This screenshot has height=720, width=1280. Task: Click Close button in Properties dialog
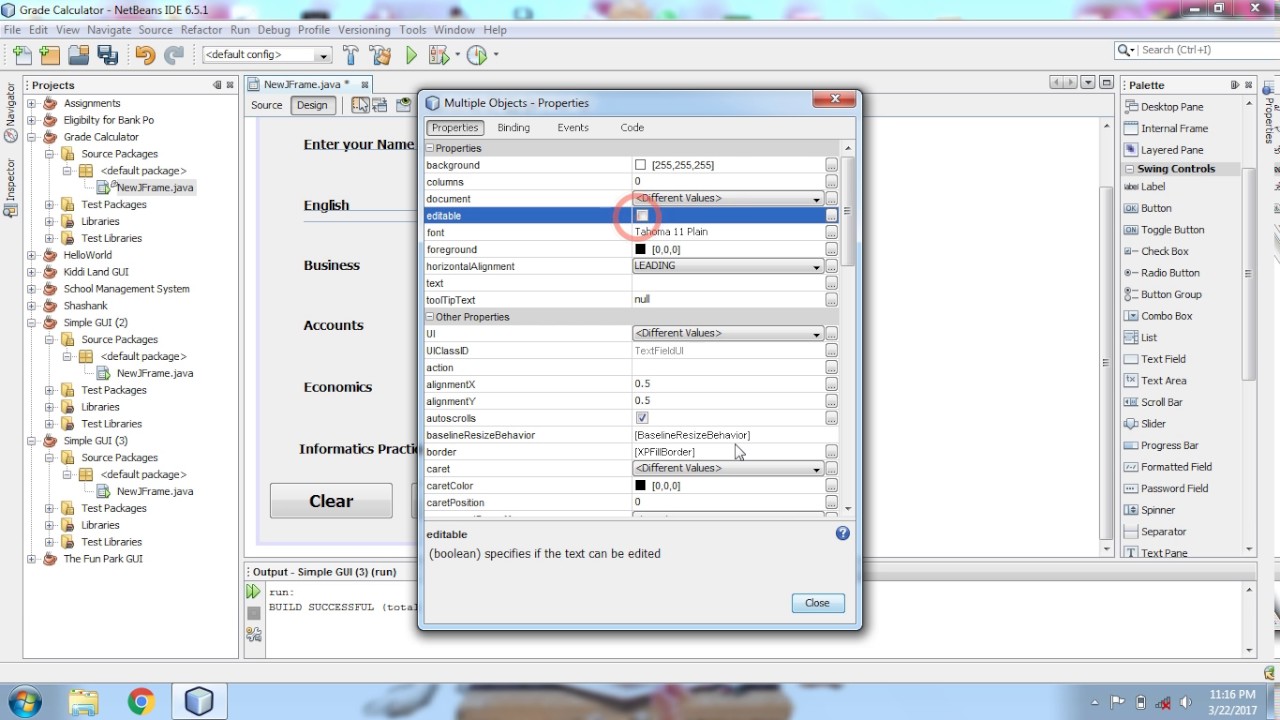point(818,603)
